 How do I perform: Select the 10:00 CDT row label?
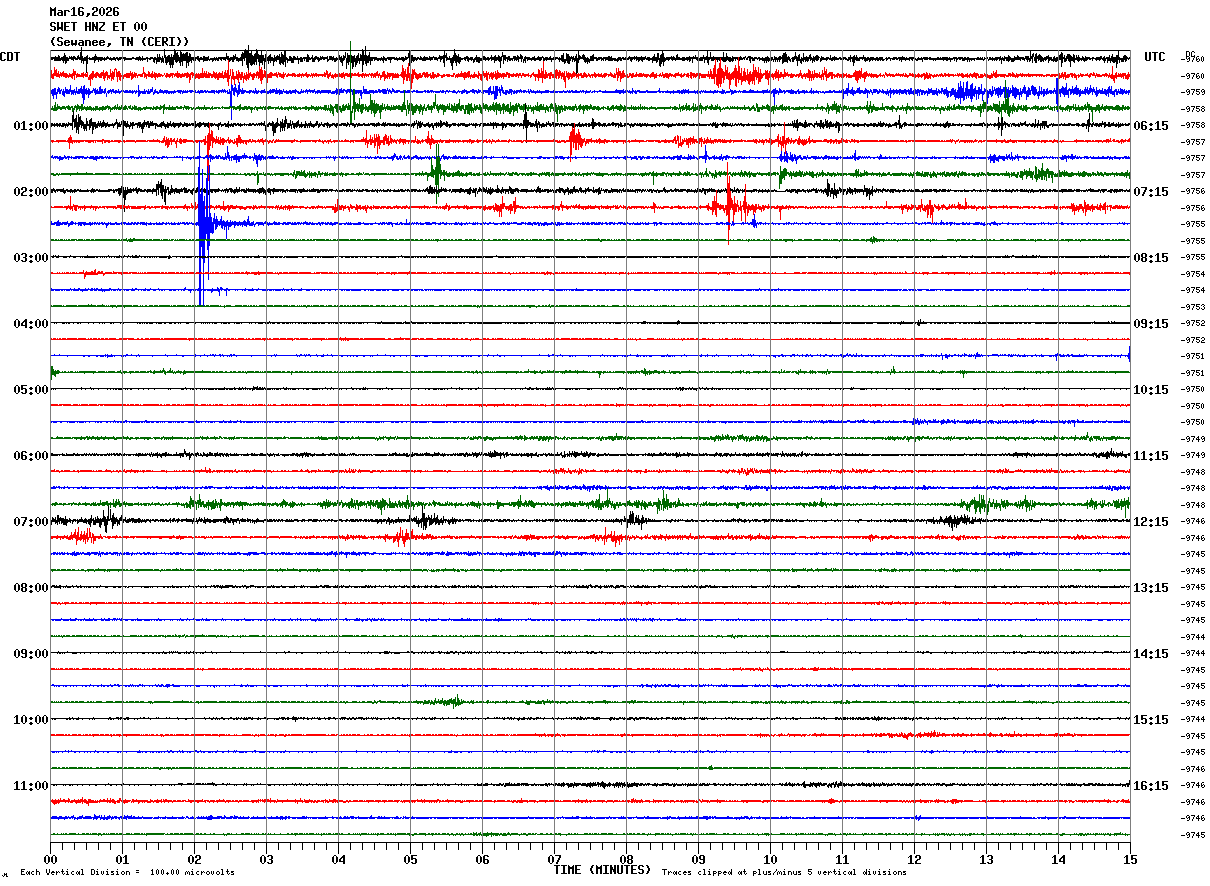[31, 720]
